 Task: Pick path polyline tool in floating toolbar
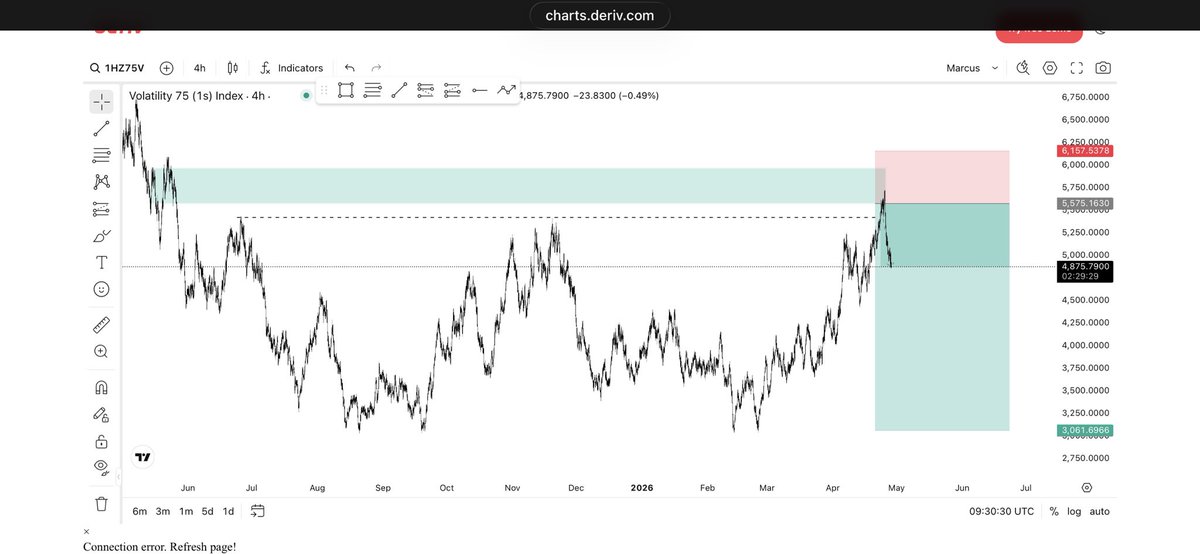tap(506, 90)
